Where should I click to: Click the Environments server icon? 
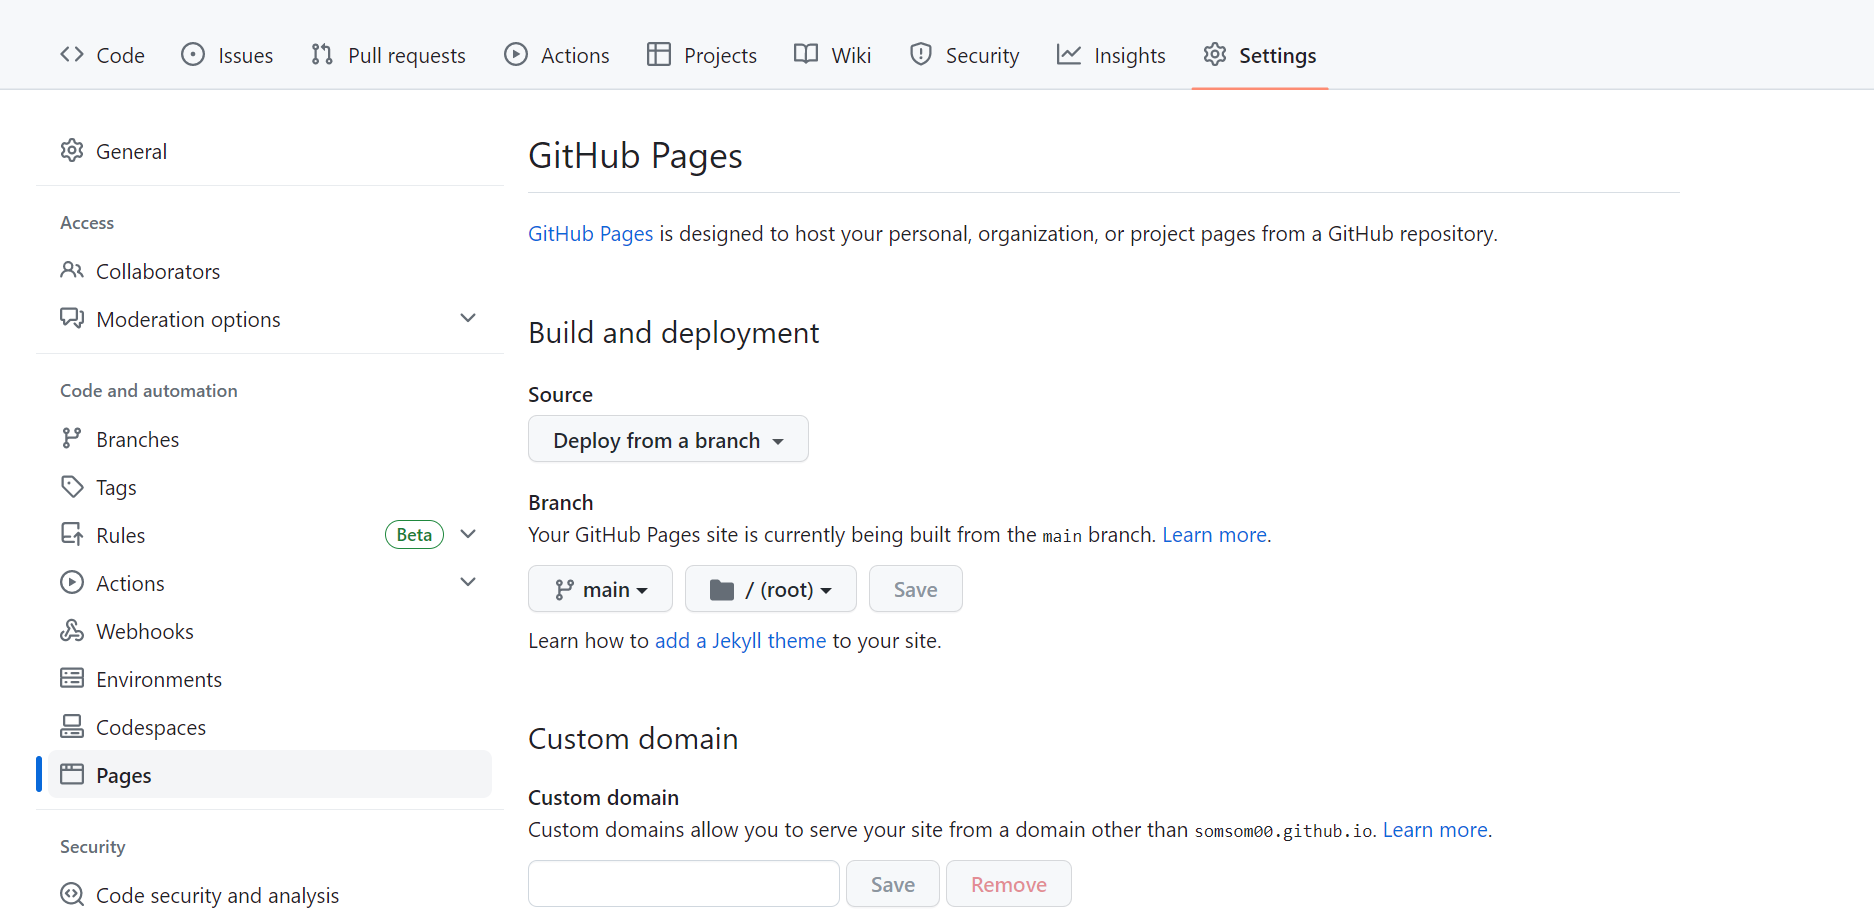72,678
